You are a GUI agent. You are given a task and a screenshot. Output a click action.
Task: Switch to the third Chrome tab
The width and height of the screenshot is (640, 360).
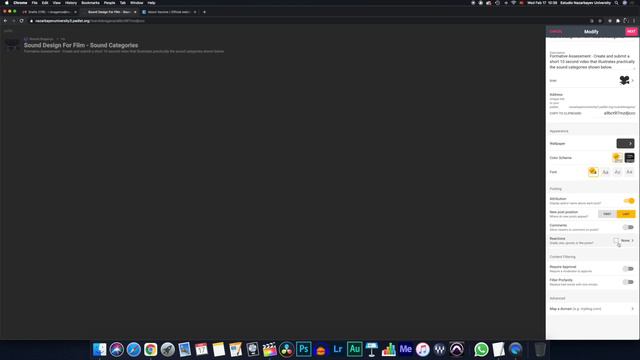coord(168,12)
